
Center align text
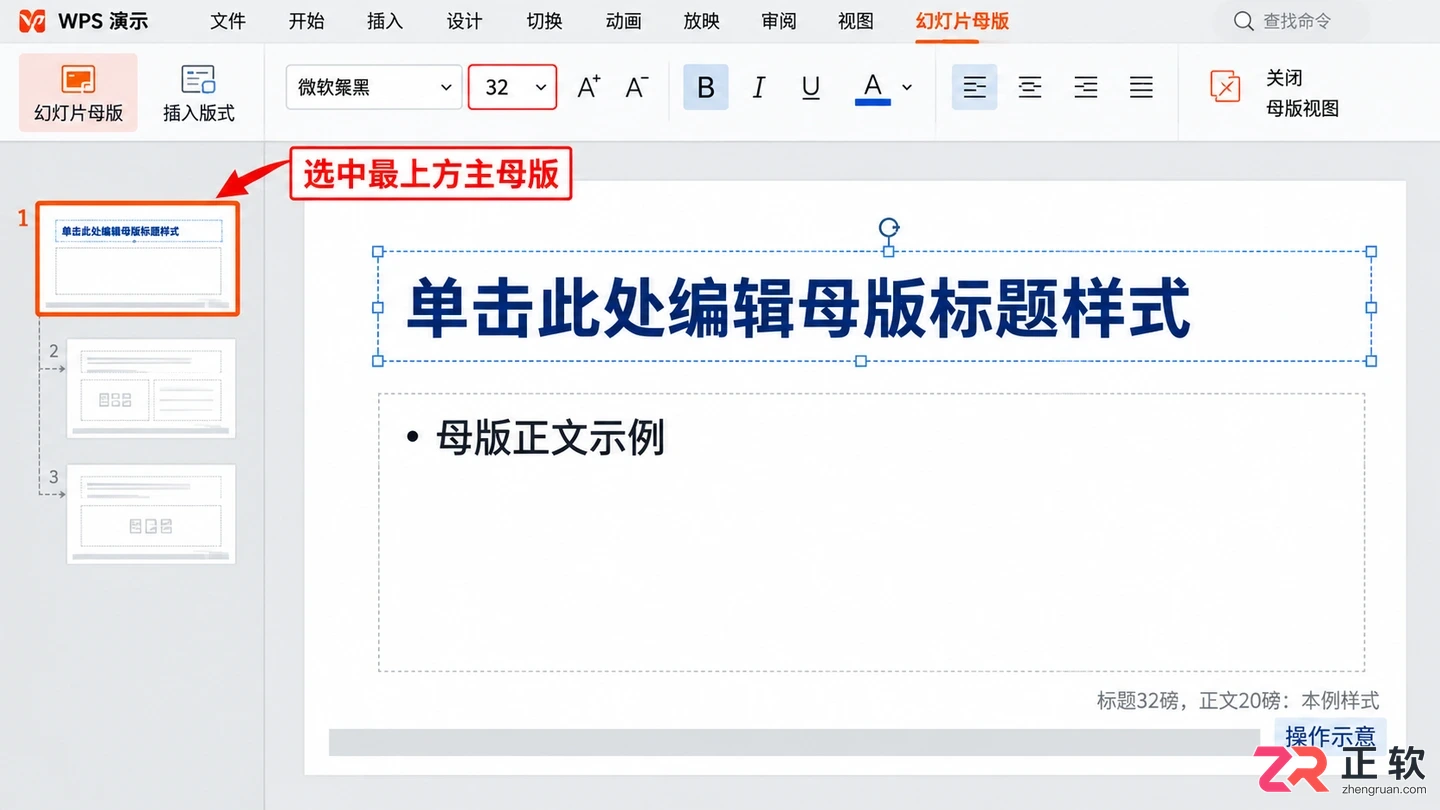pyautogui.click(x=1030, y=87)
